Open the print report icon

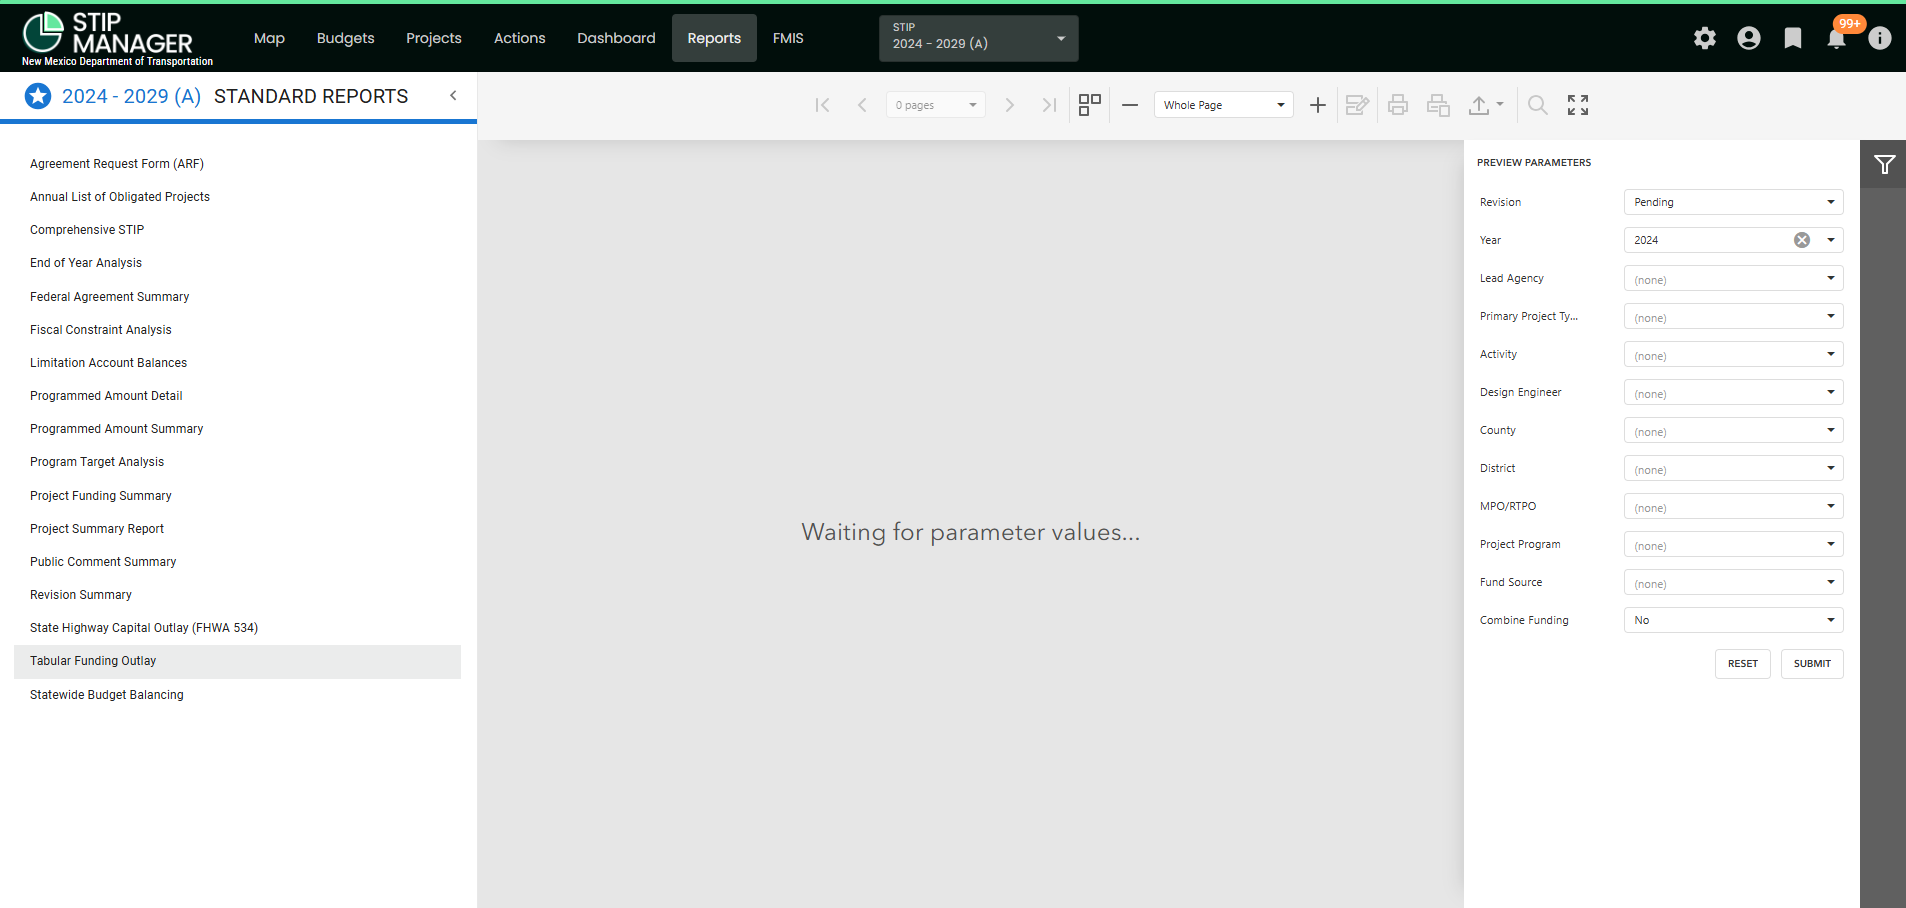1398,105
